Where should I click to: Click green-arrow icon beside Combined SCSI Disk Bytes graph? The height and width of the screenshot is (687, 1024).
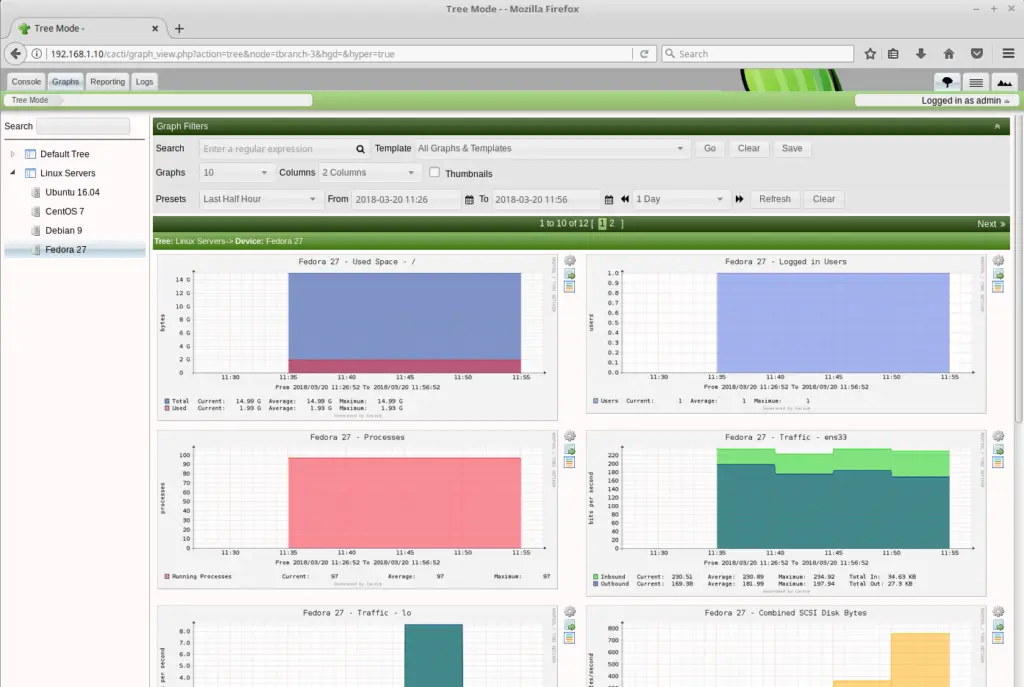[999, 626]
